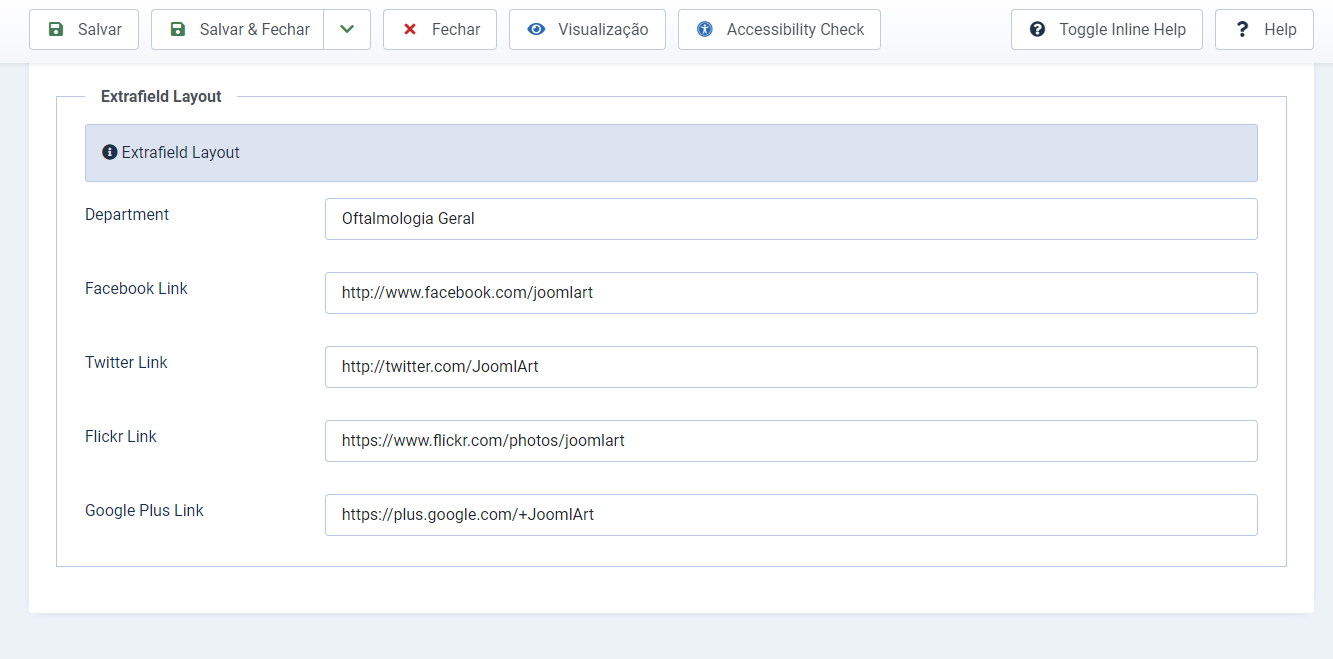Select the Twitter Link input box
Viewport: 1333px width, 659px height.
coord(790,367)
